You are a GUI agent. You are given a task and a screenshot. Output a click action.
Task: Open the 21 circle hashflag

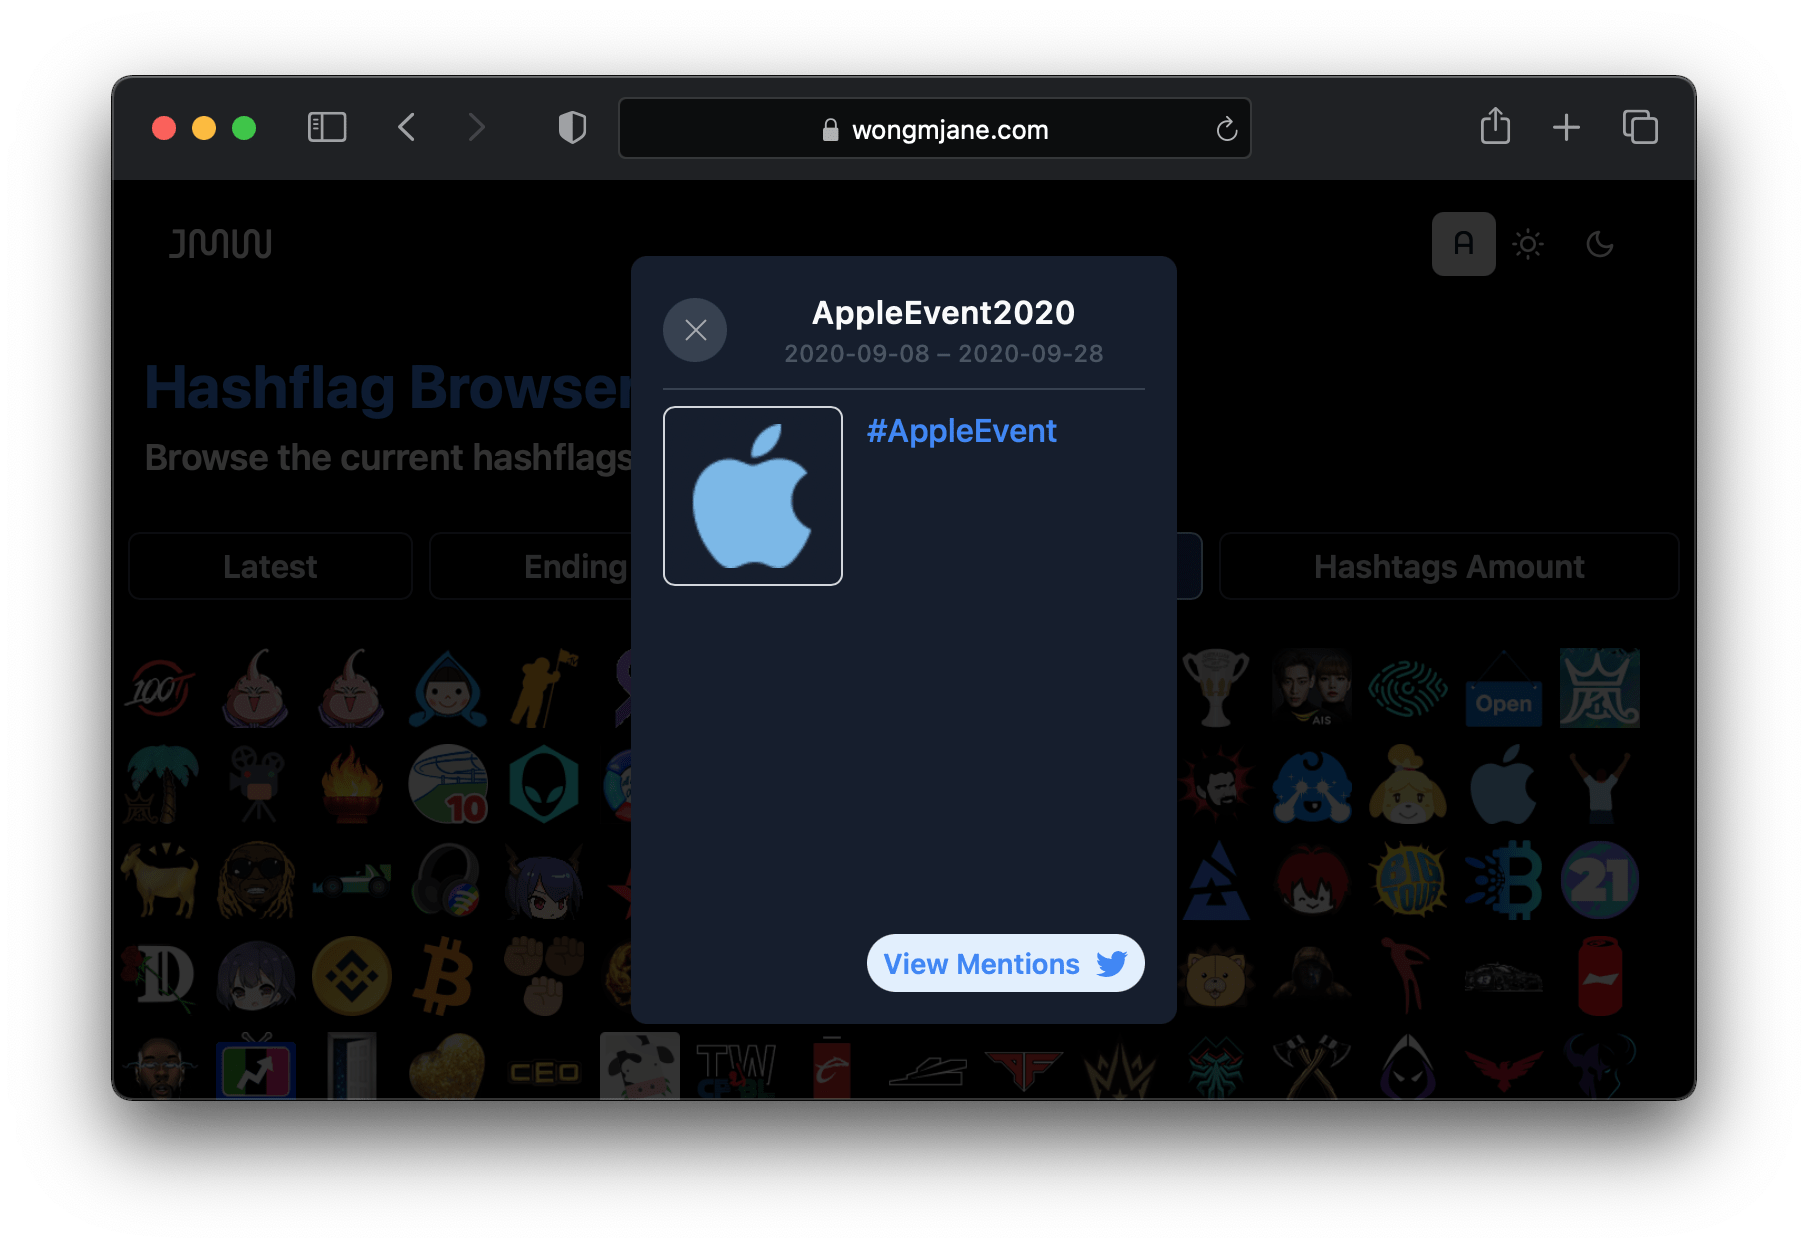pyautogui.click(x=1599, y=880)
